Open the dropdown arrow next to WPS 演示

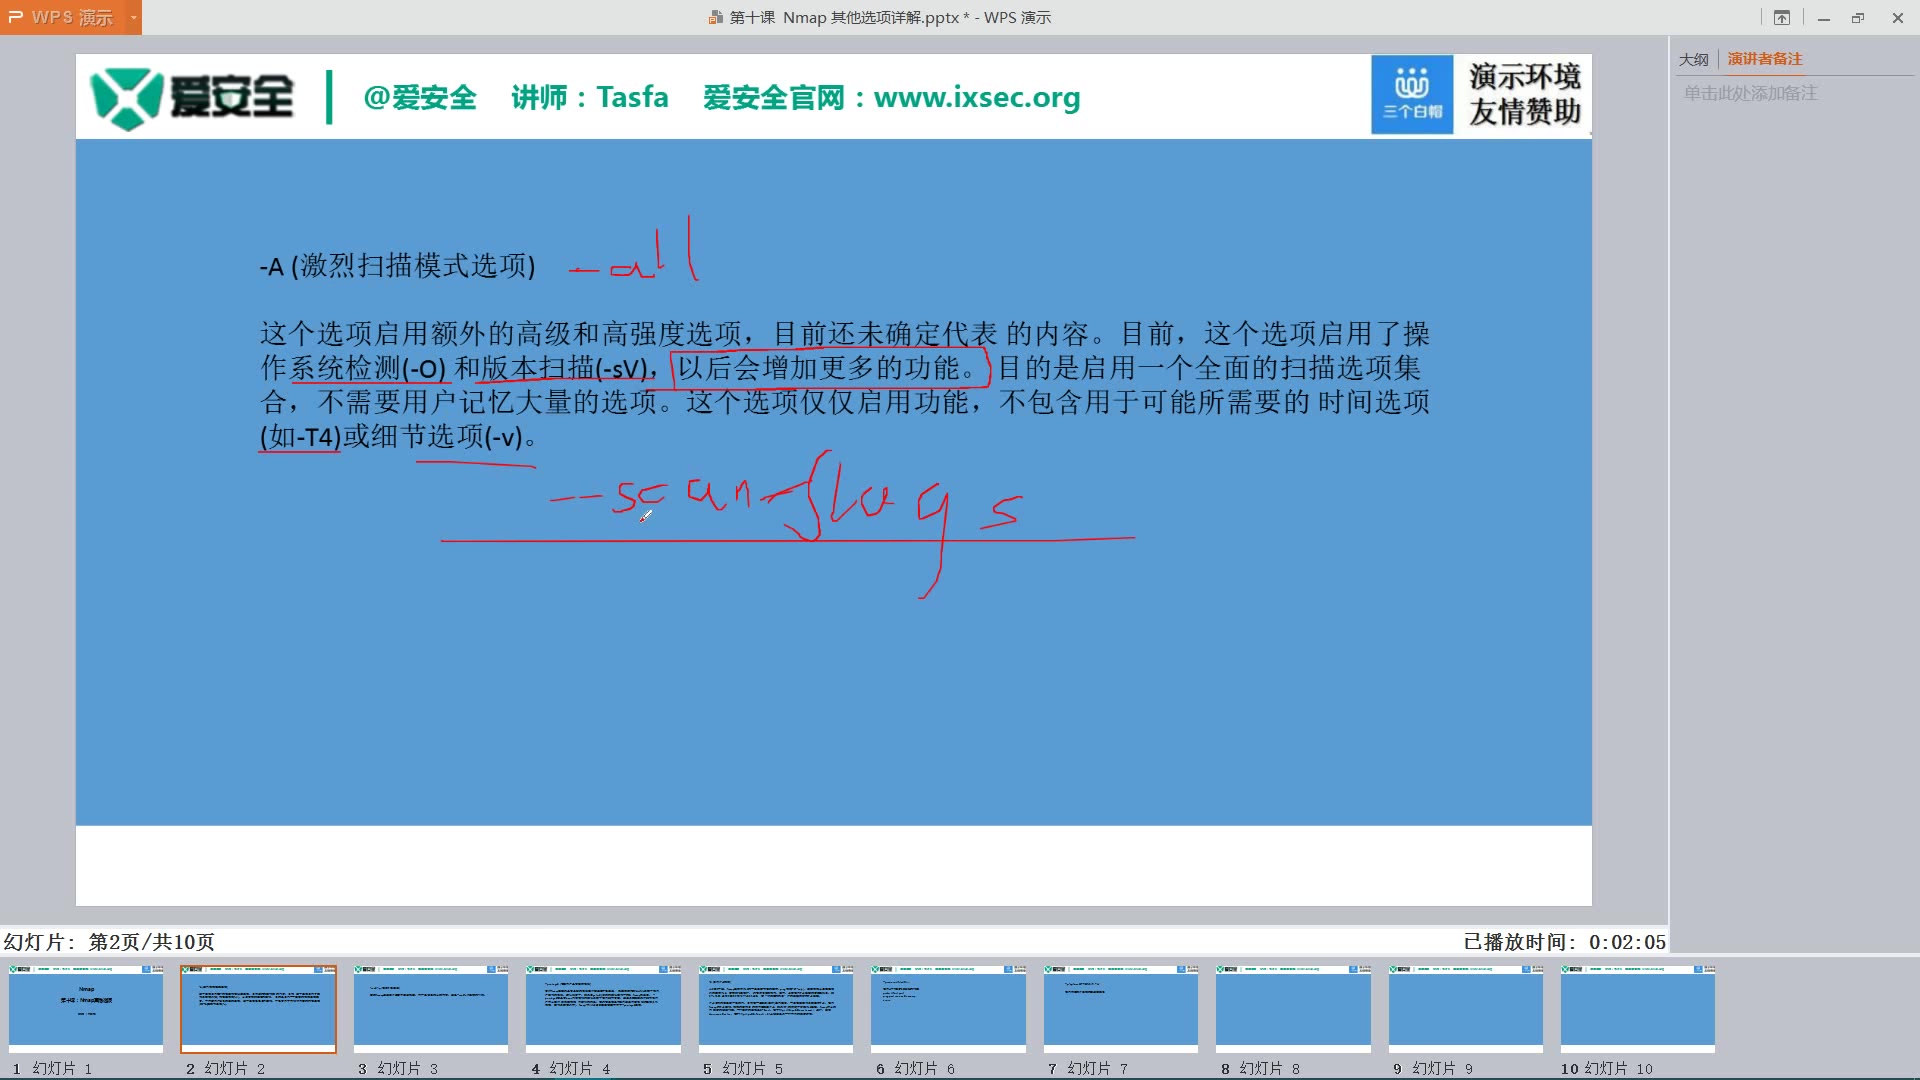pyautogui.click(x=133, y=17)
